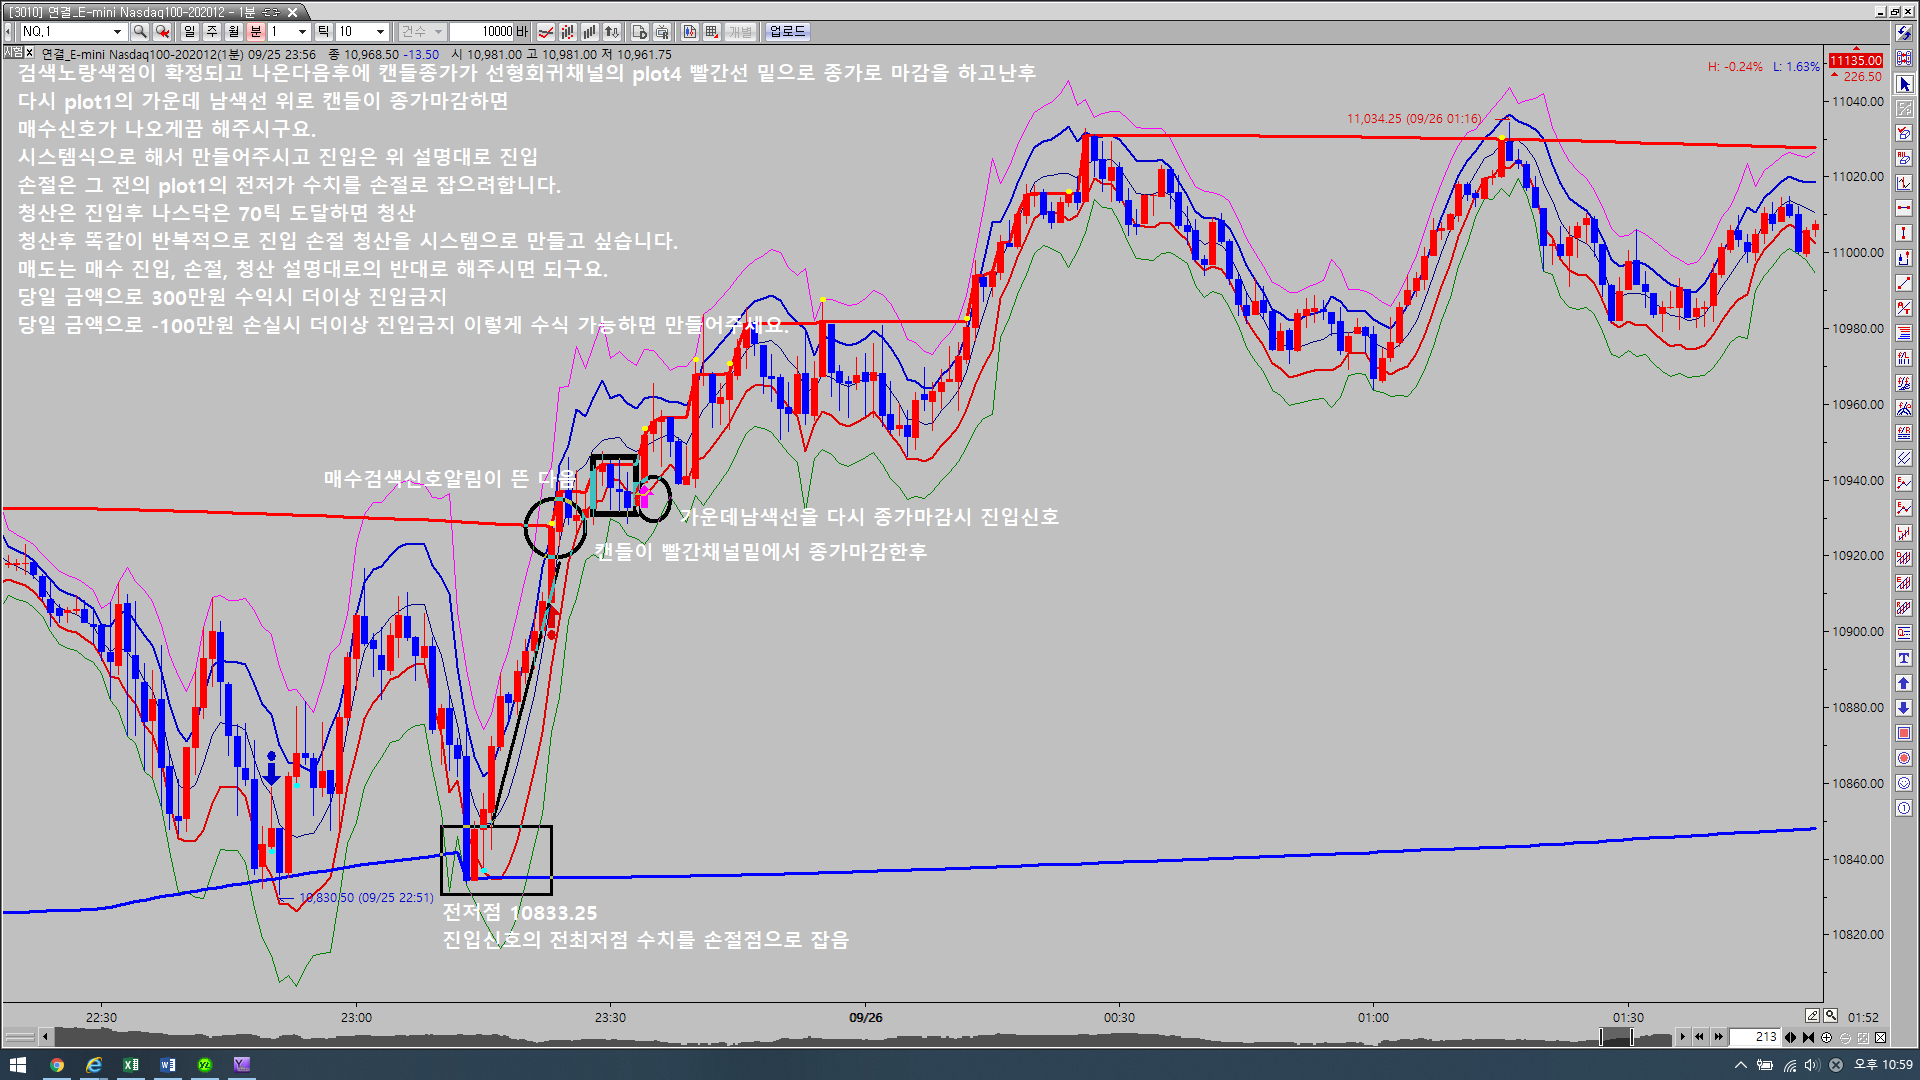Select the arrow cursor tool in right sidebar
This screenshot has width=1920, height=1080.
tap(1904, 84)
